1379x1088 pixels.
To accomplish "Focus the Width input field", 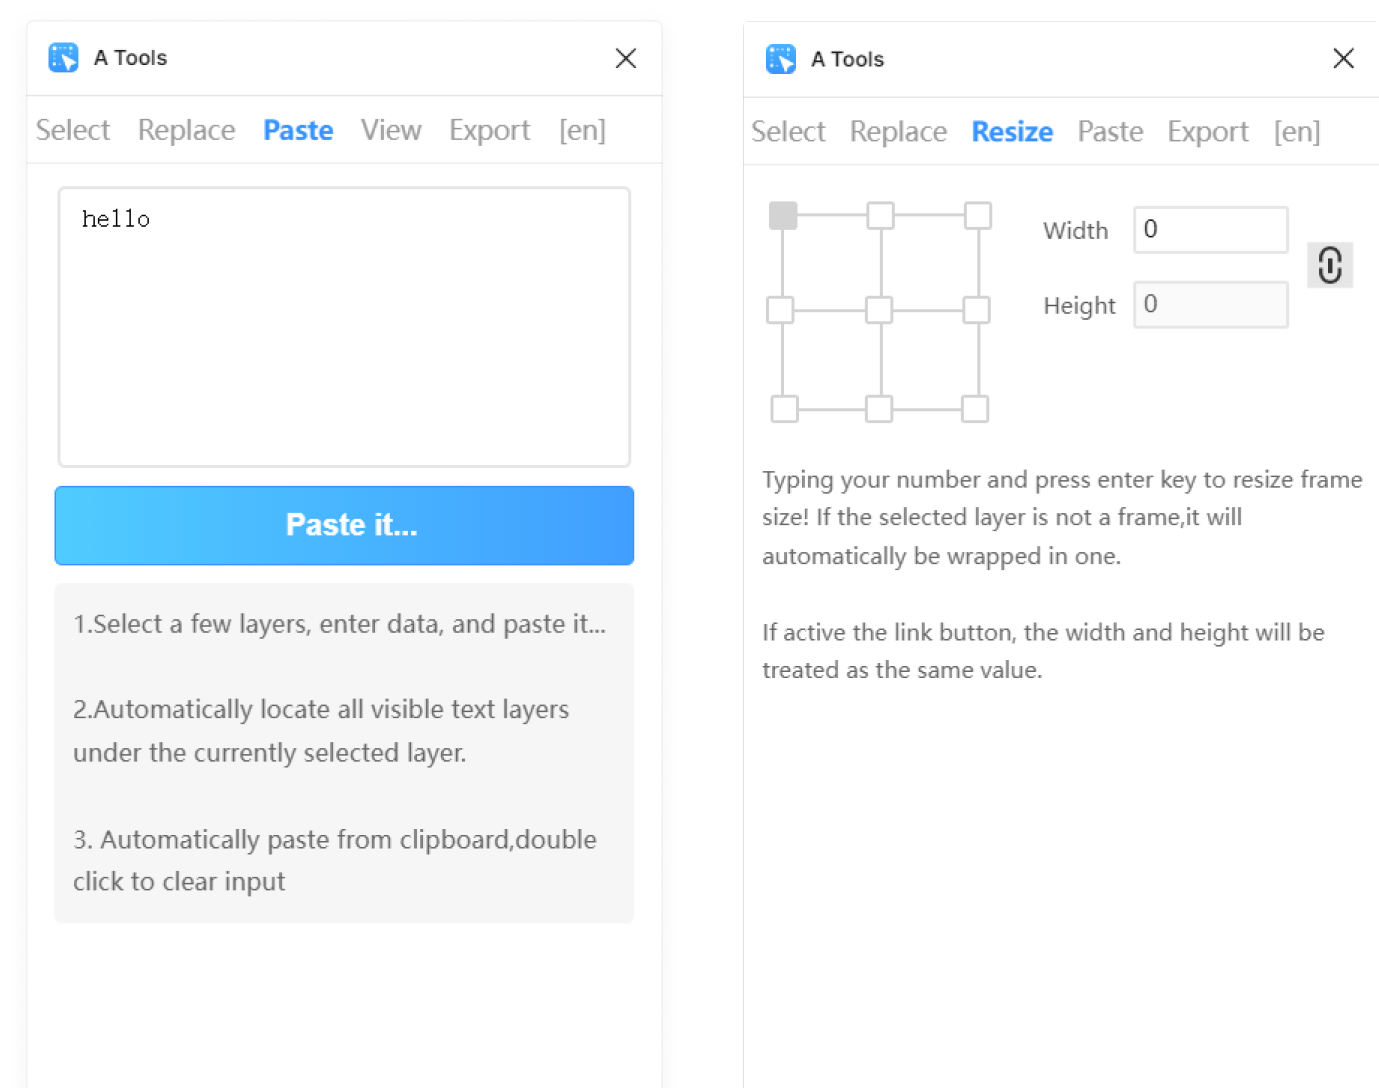I will point(1210,230).
